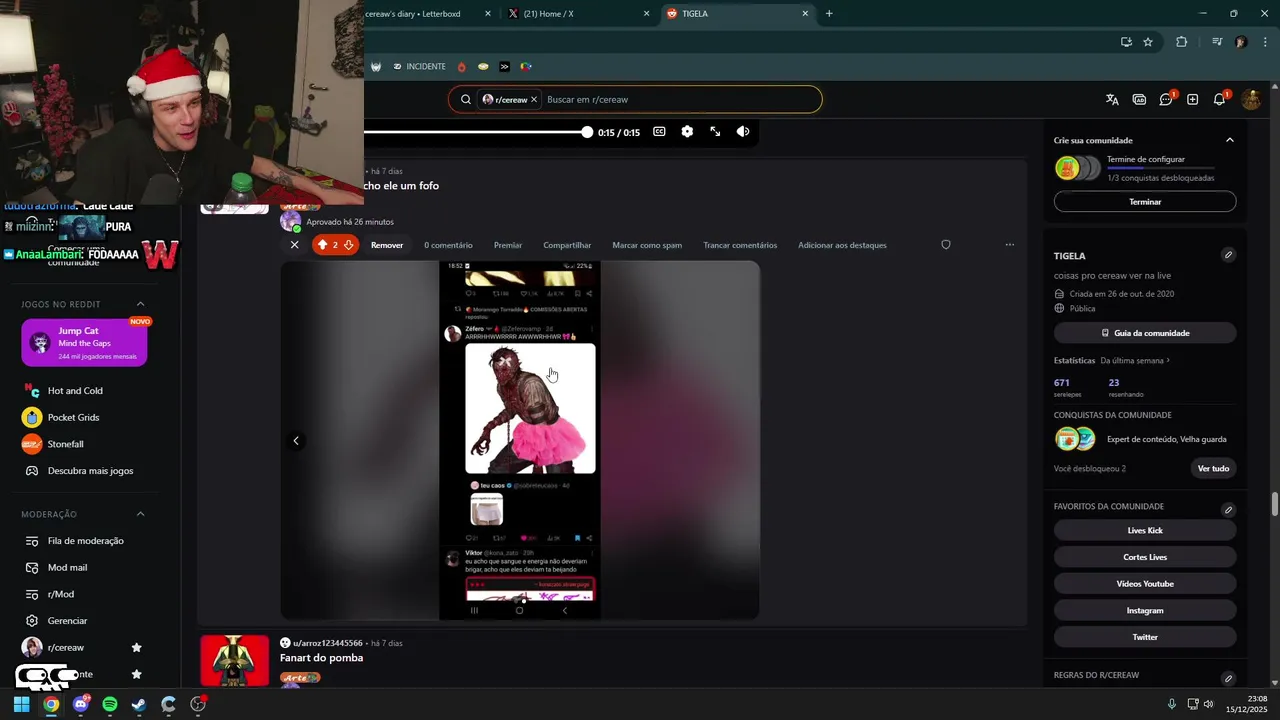Click Adicionar aos destaques
The height and width of the screenshot is (720, 1280).
click(842, 245)
